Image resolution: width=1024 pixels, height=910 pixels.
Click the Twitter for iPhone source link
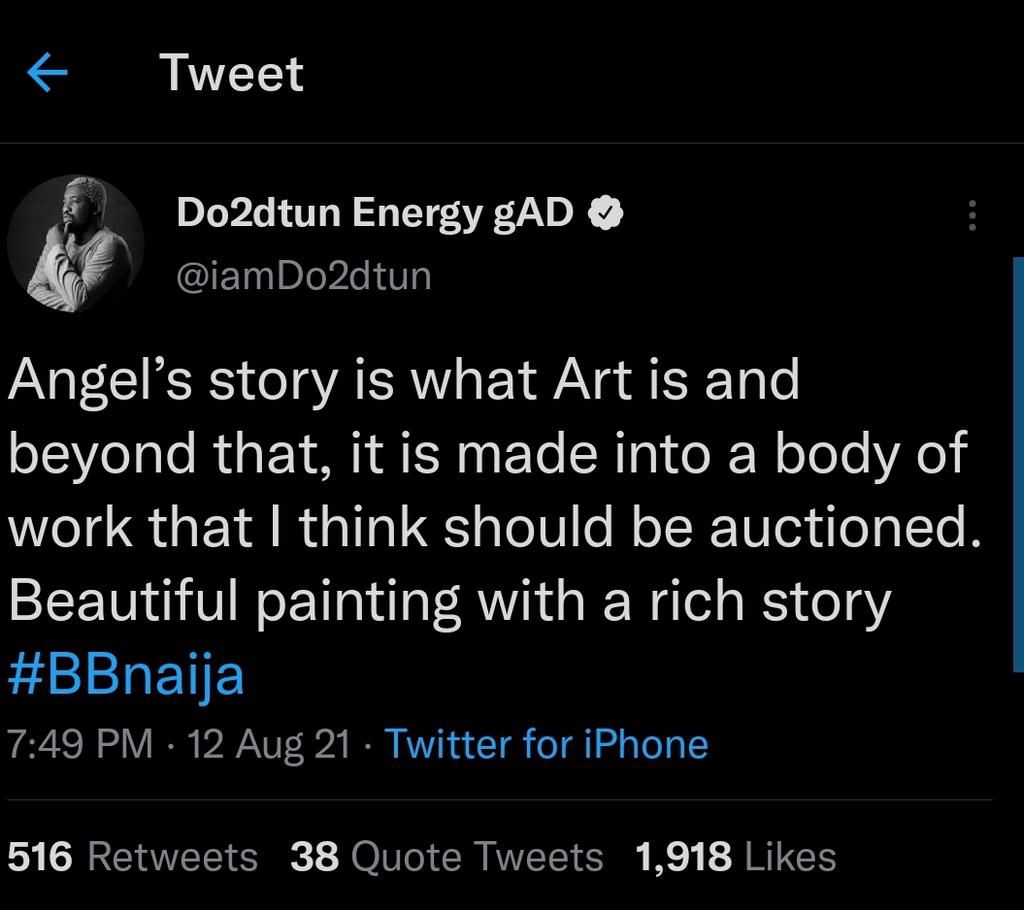(x=546, y=742)
